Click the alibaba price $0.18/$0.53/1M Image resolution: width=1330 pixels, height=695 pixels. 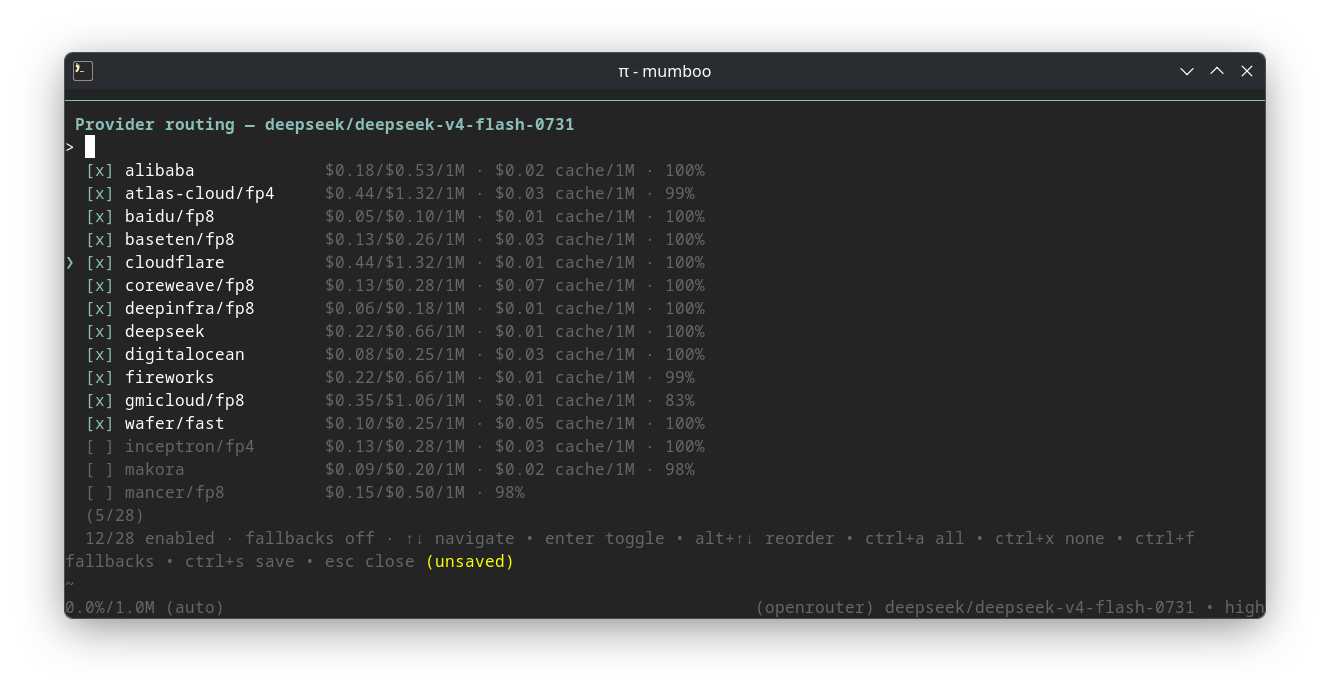coord(395,170)
